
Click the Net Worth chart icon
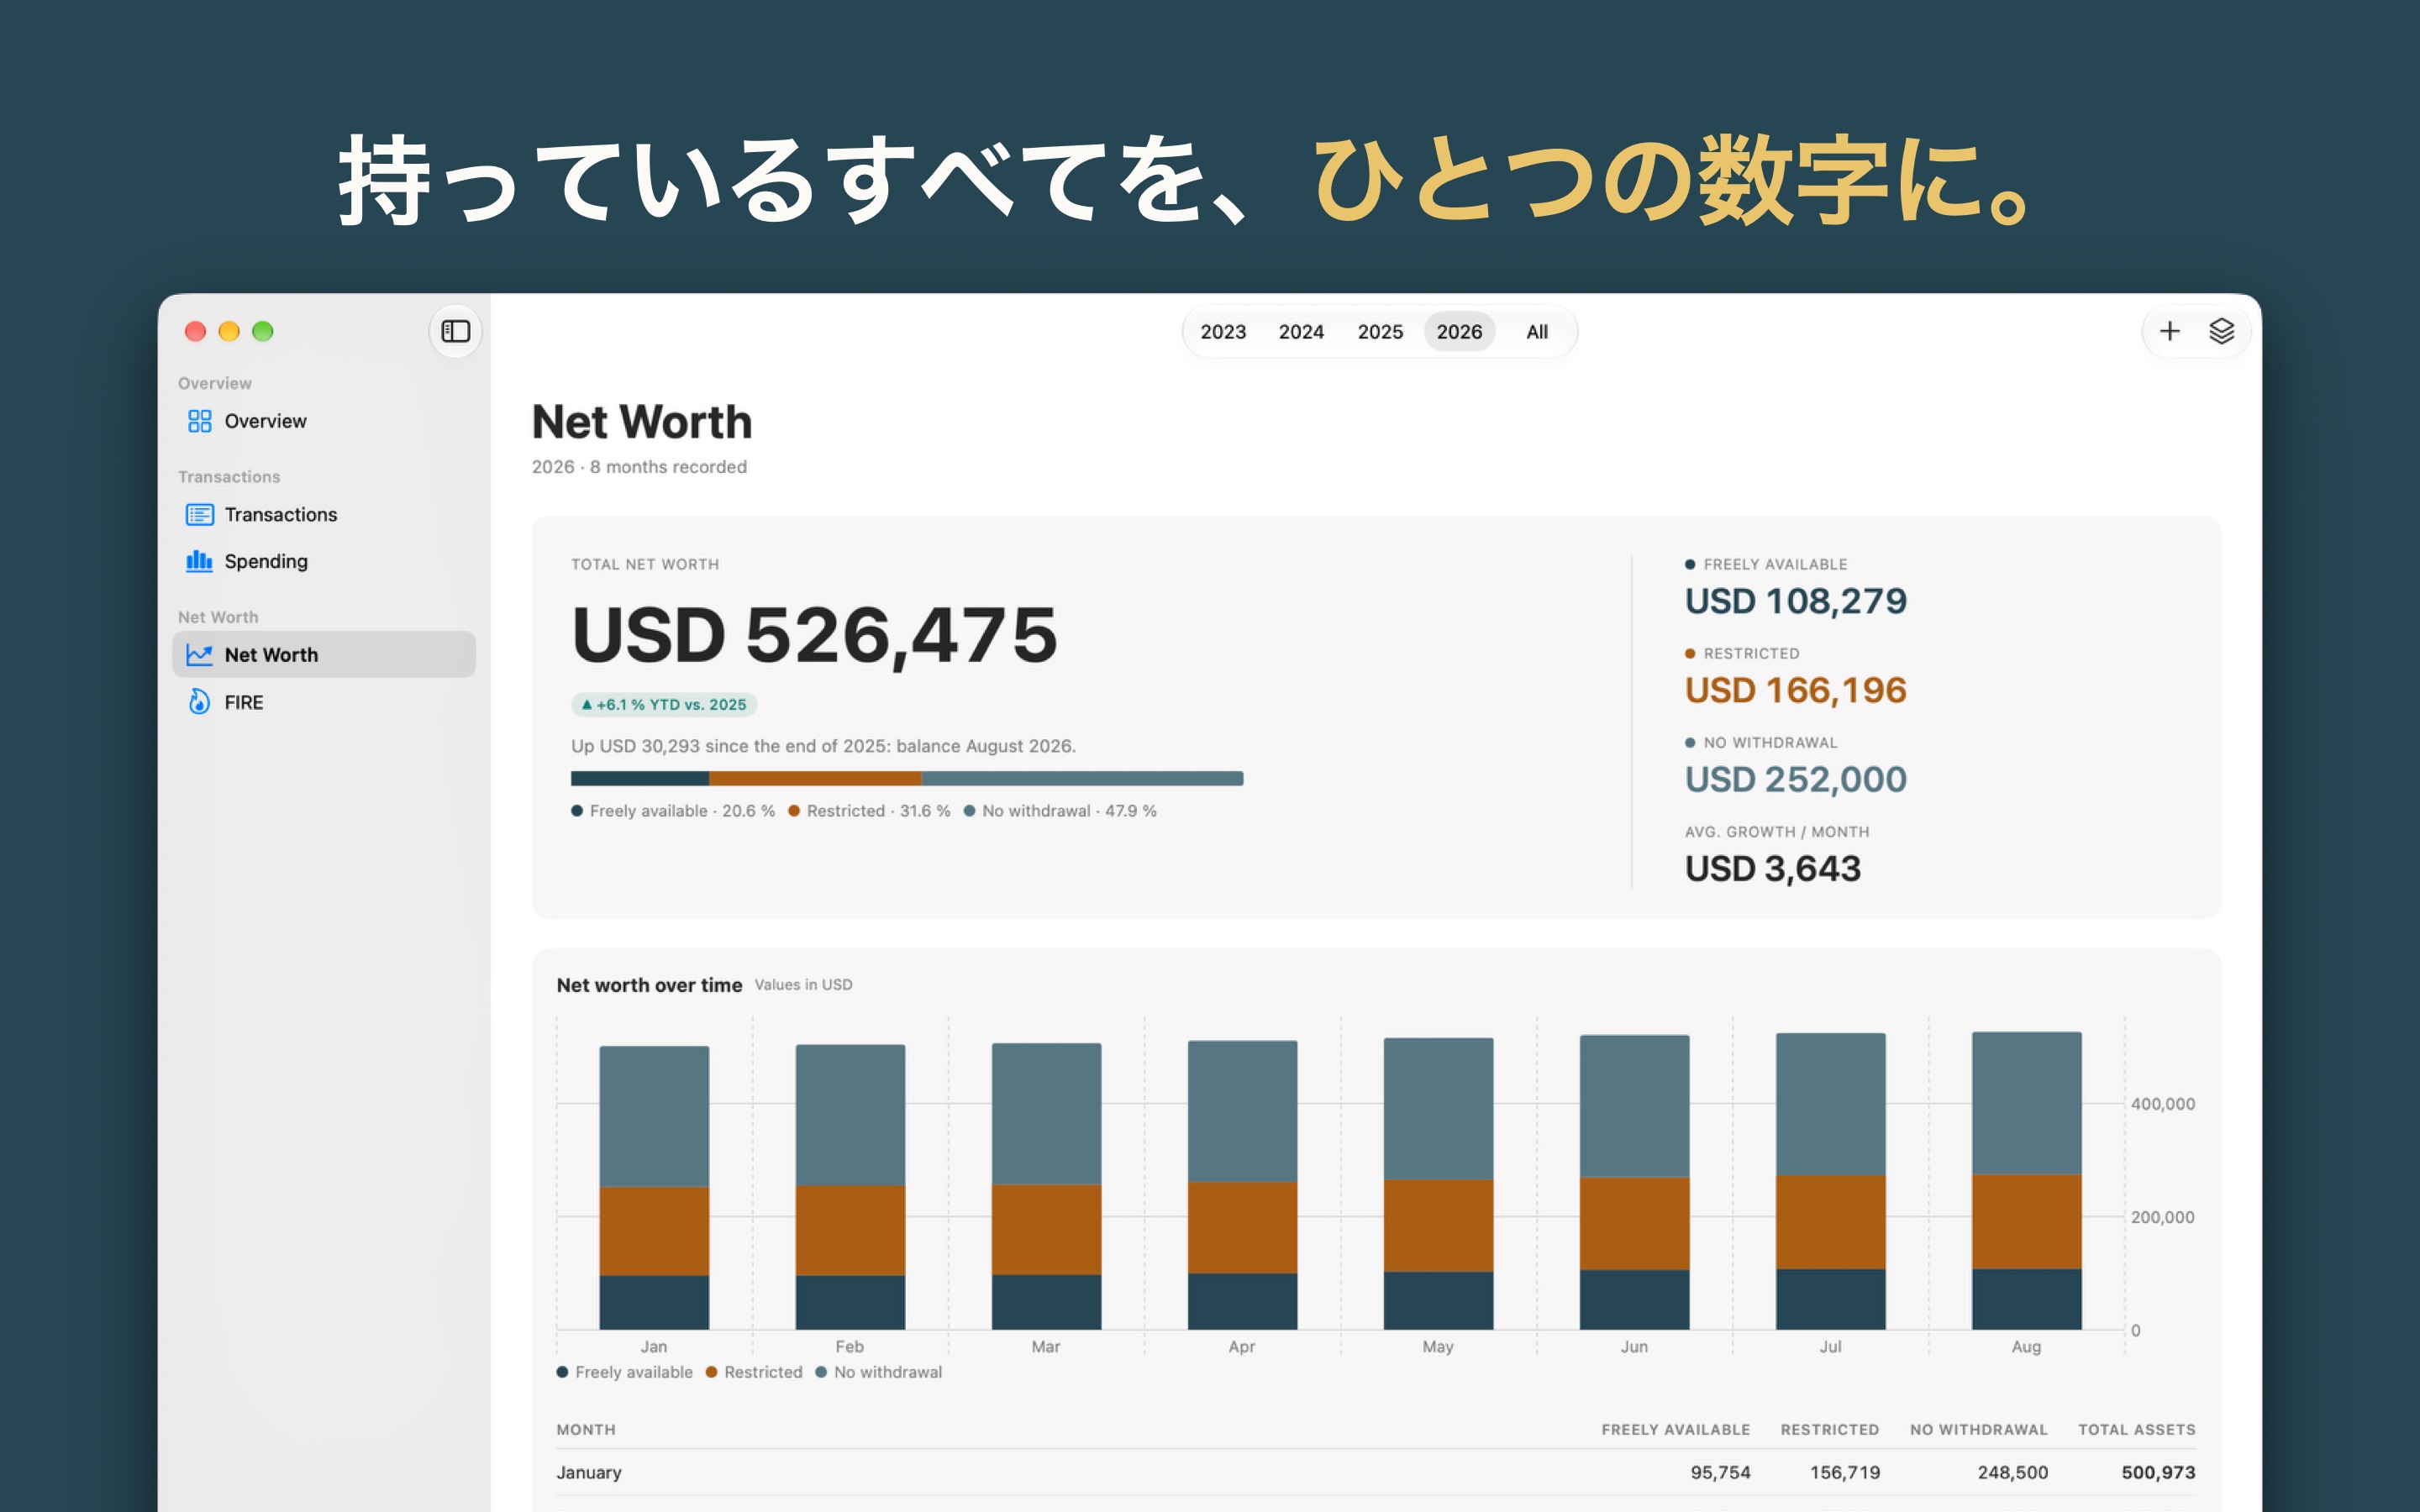tap(199, 655)
